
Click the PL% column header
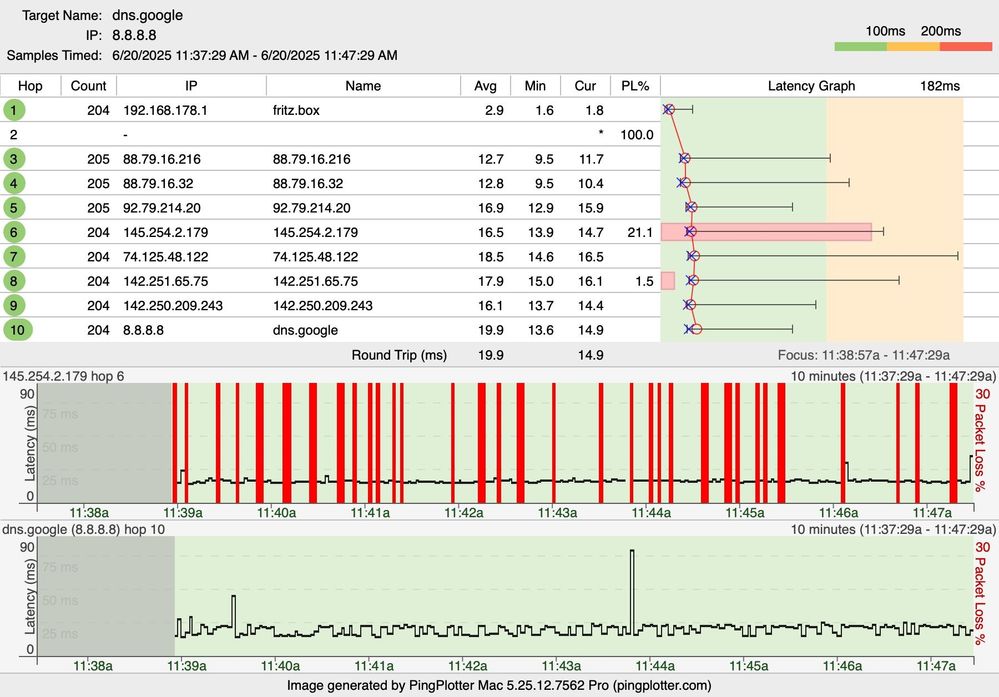pos(635,86)
